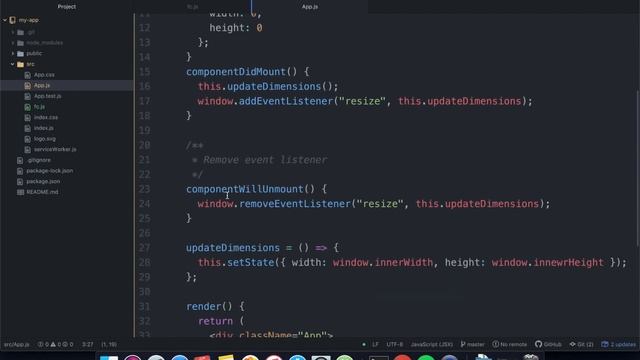This screenshot has width=640, height=360.
Task: Open index.js in the tree
Action: point(44,128)
